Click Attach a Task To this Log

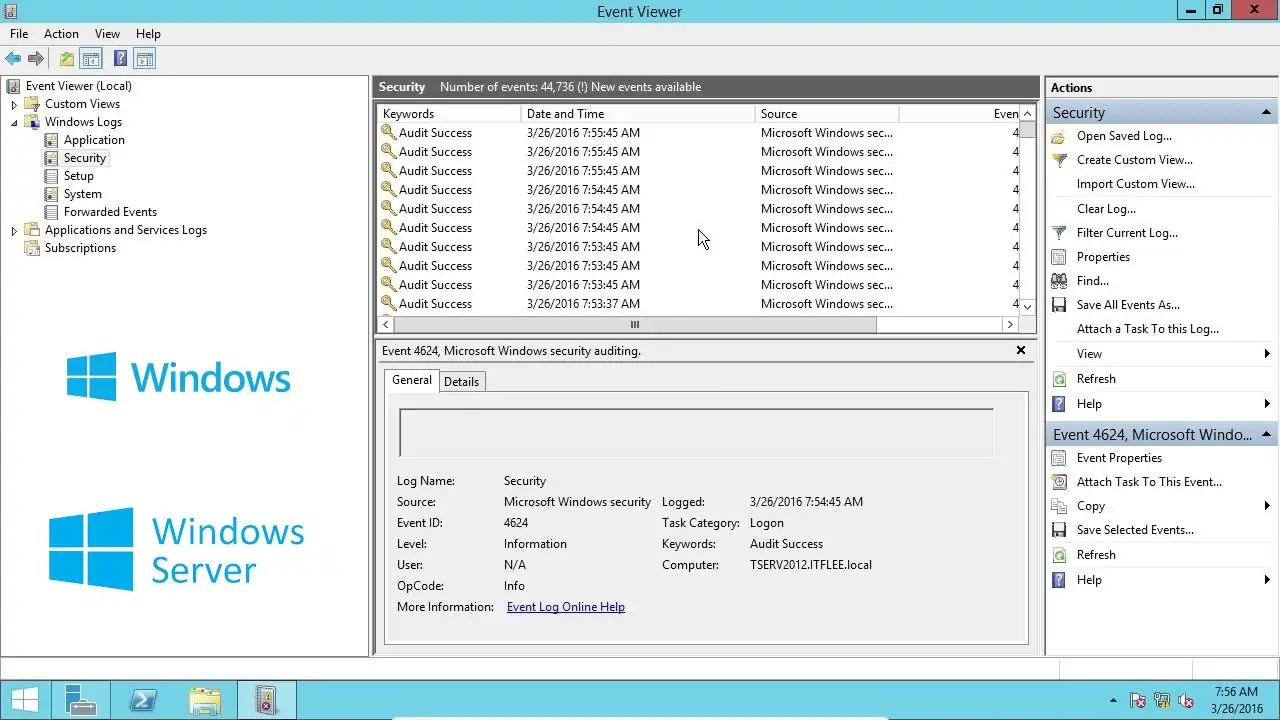point(1148,329)
